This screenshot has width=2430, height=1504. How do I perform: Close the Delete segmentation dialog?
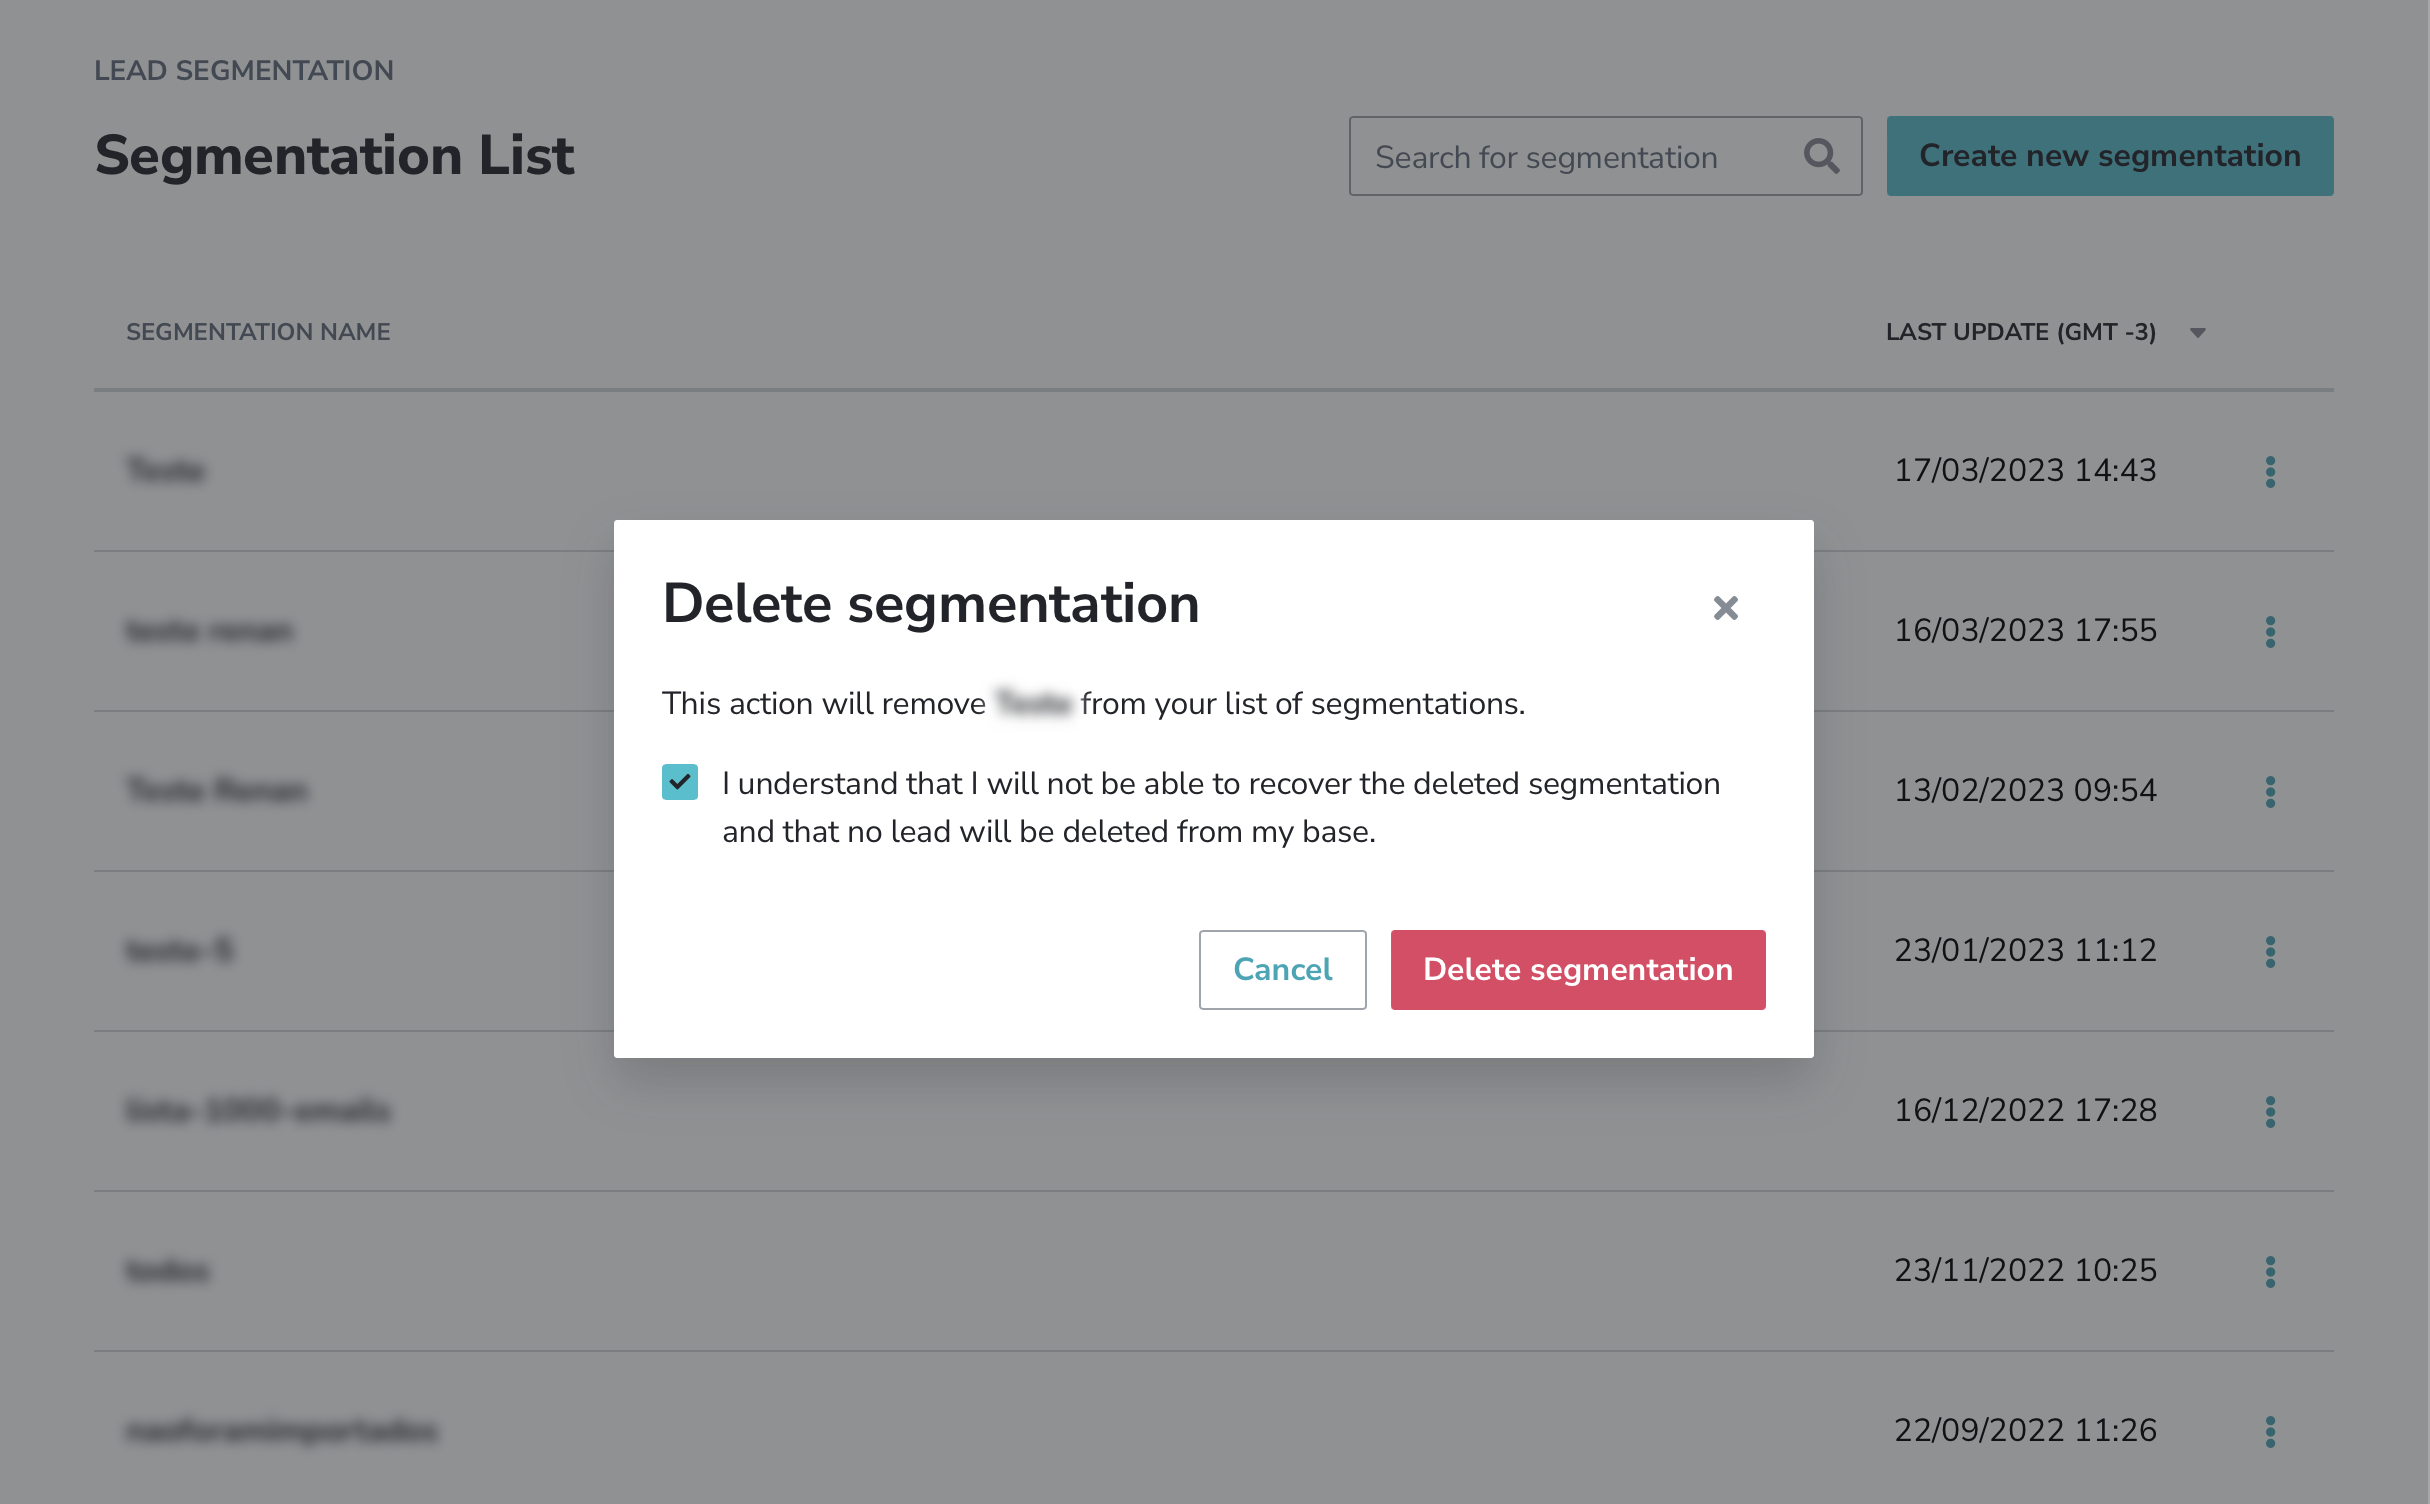click(1725, 607)
